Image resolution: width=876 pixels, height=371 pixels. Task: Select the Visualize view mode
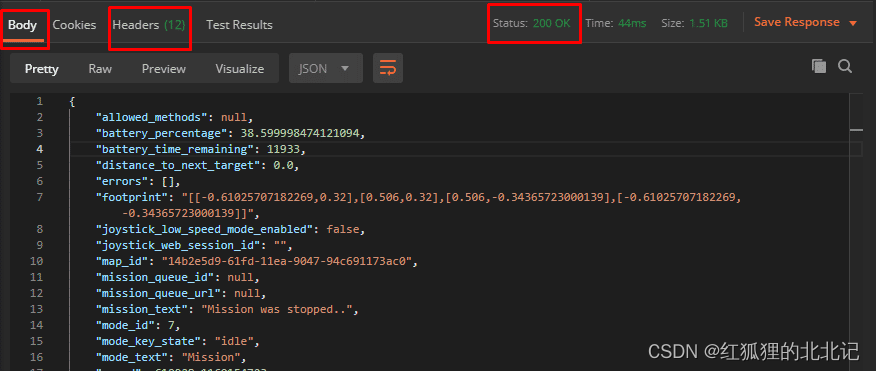pos(240,69)
